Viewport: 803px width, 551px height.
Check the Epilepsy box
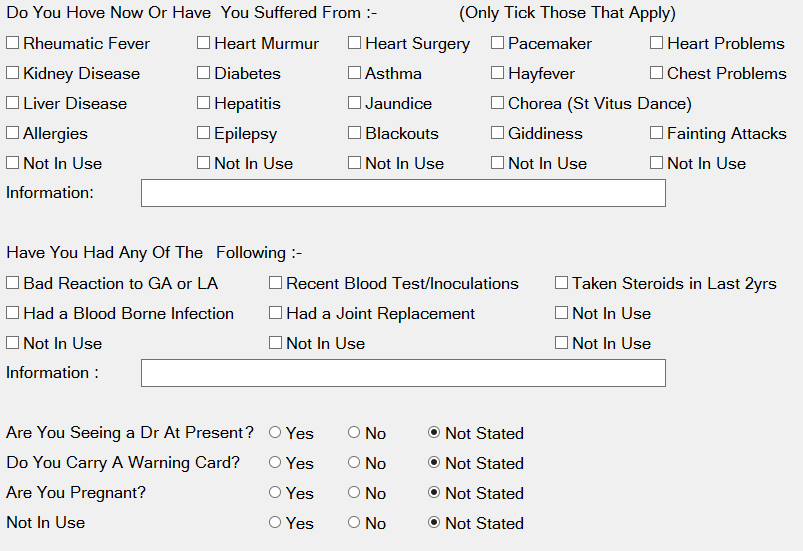coord(204,133)
